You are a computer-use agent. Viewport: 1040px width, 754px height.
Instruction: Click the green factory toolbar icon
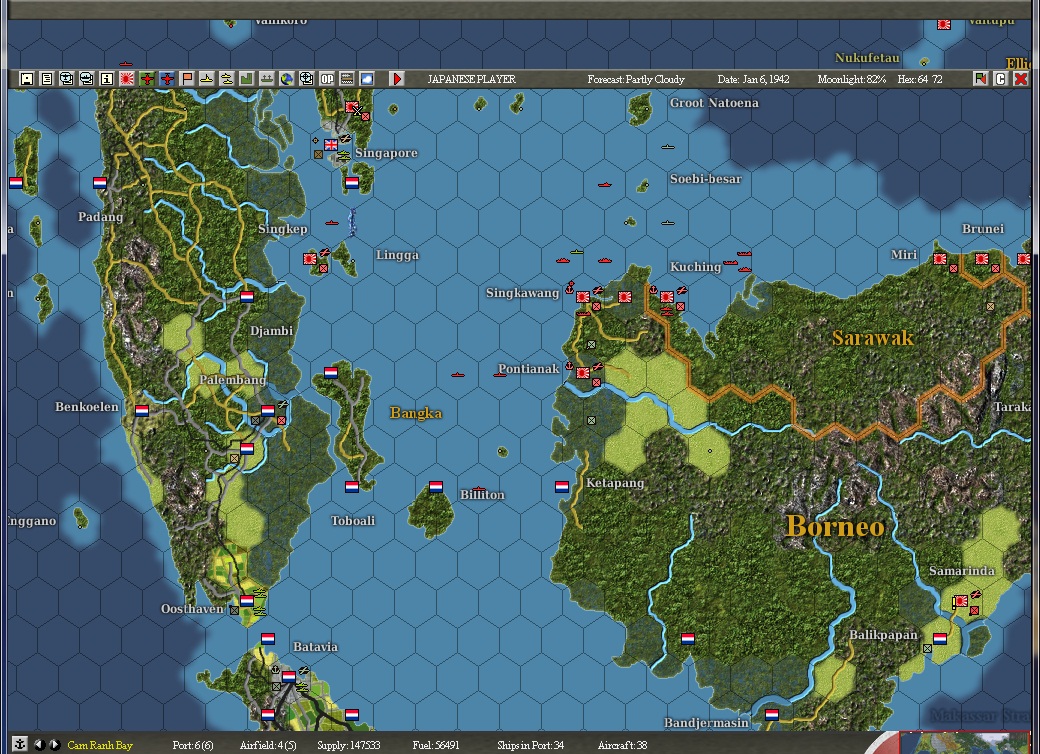(x=247, y=79)
